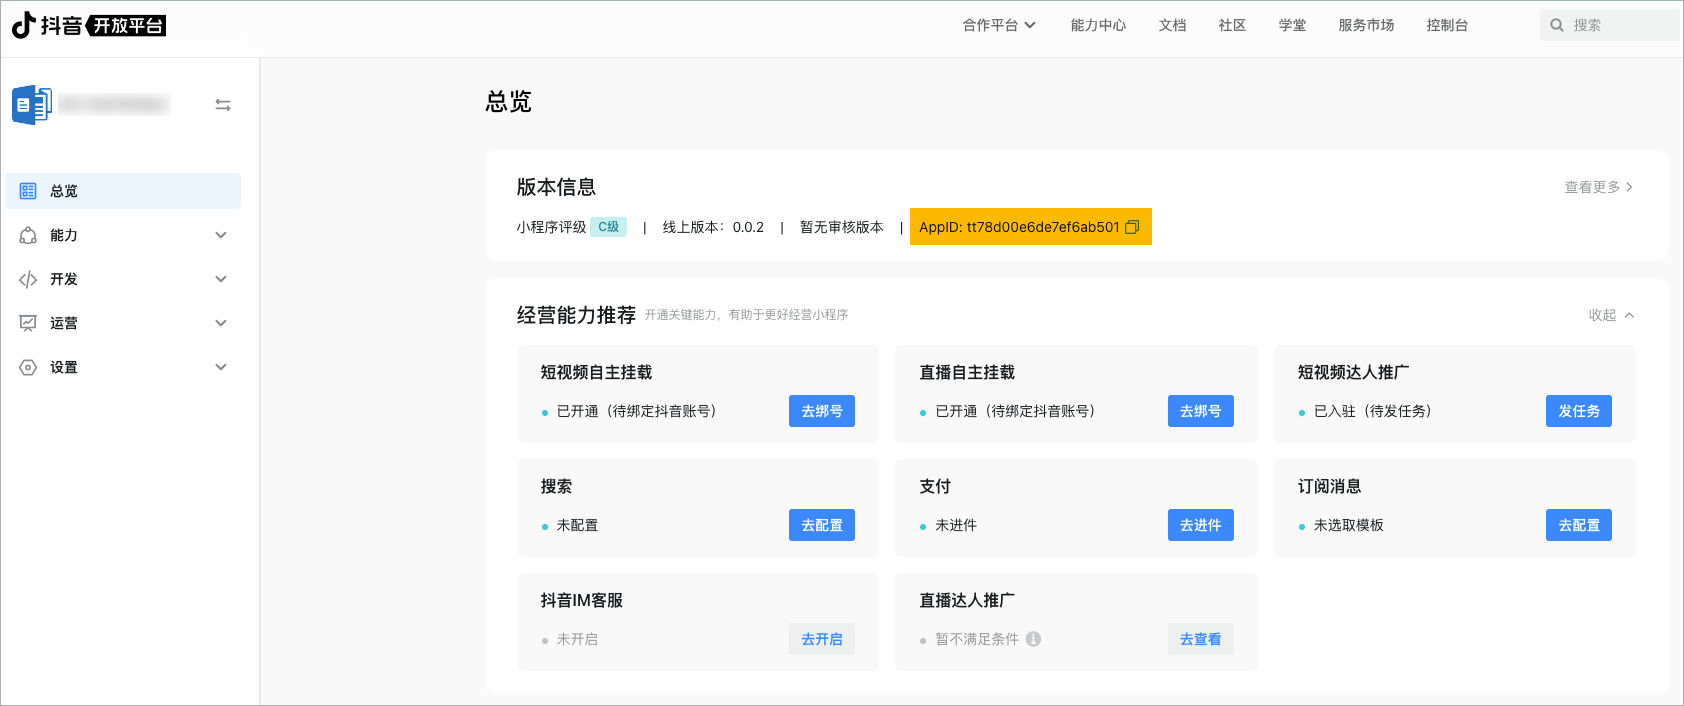Click the mini program document avatar icon

pos(31,105)
